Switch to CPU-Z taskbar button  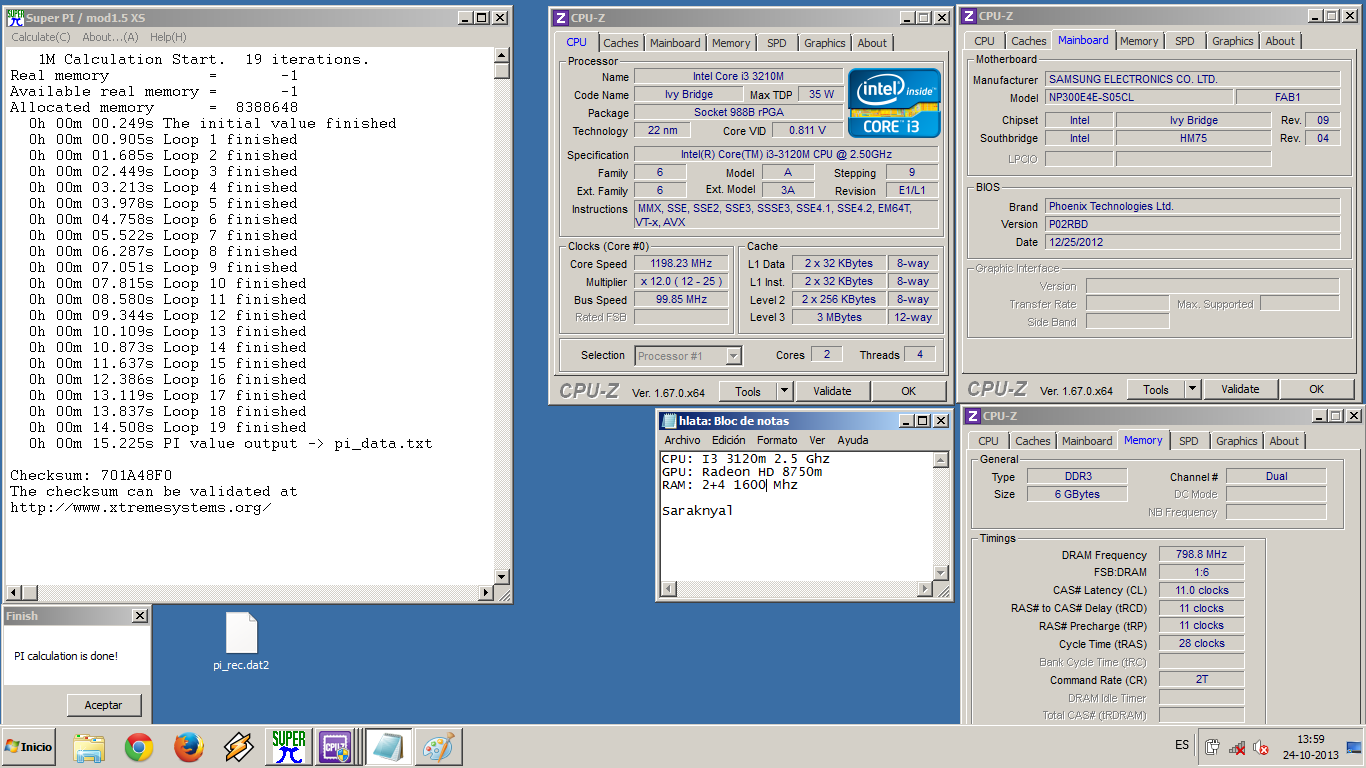click(x=337, y=747)
